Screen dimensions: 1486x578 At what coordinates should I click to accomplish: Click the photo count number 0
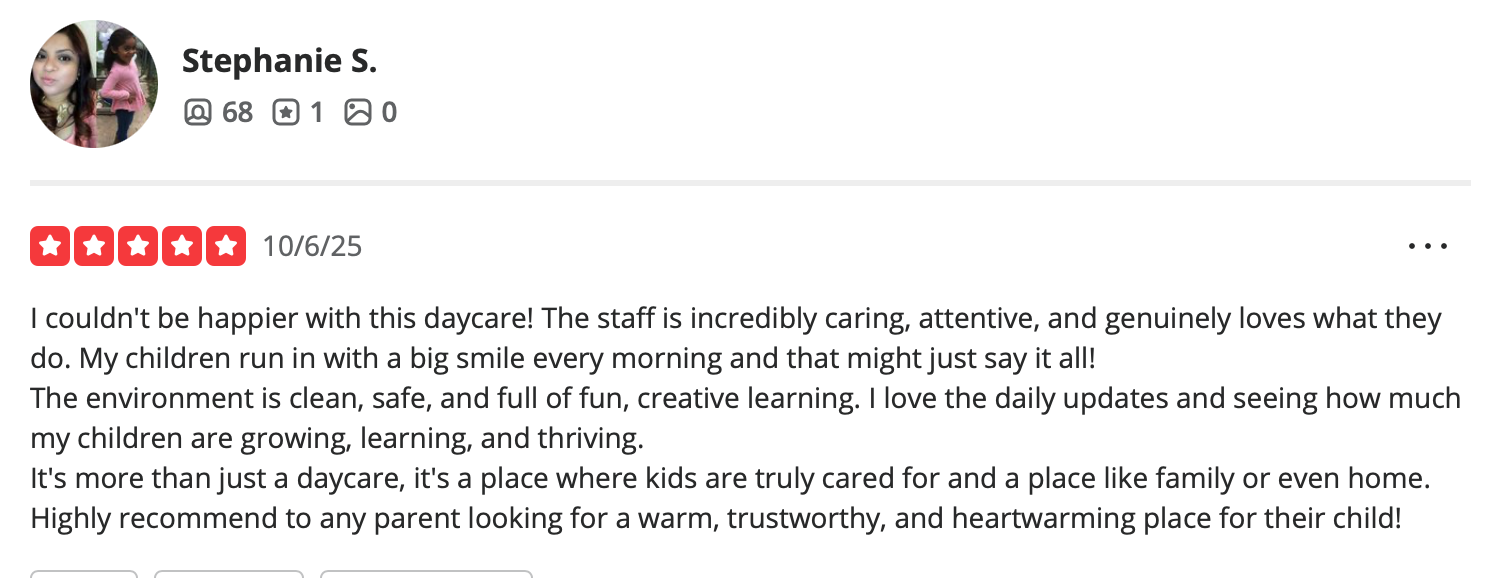(x=389, y=112)
